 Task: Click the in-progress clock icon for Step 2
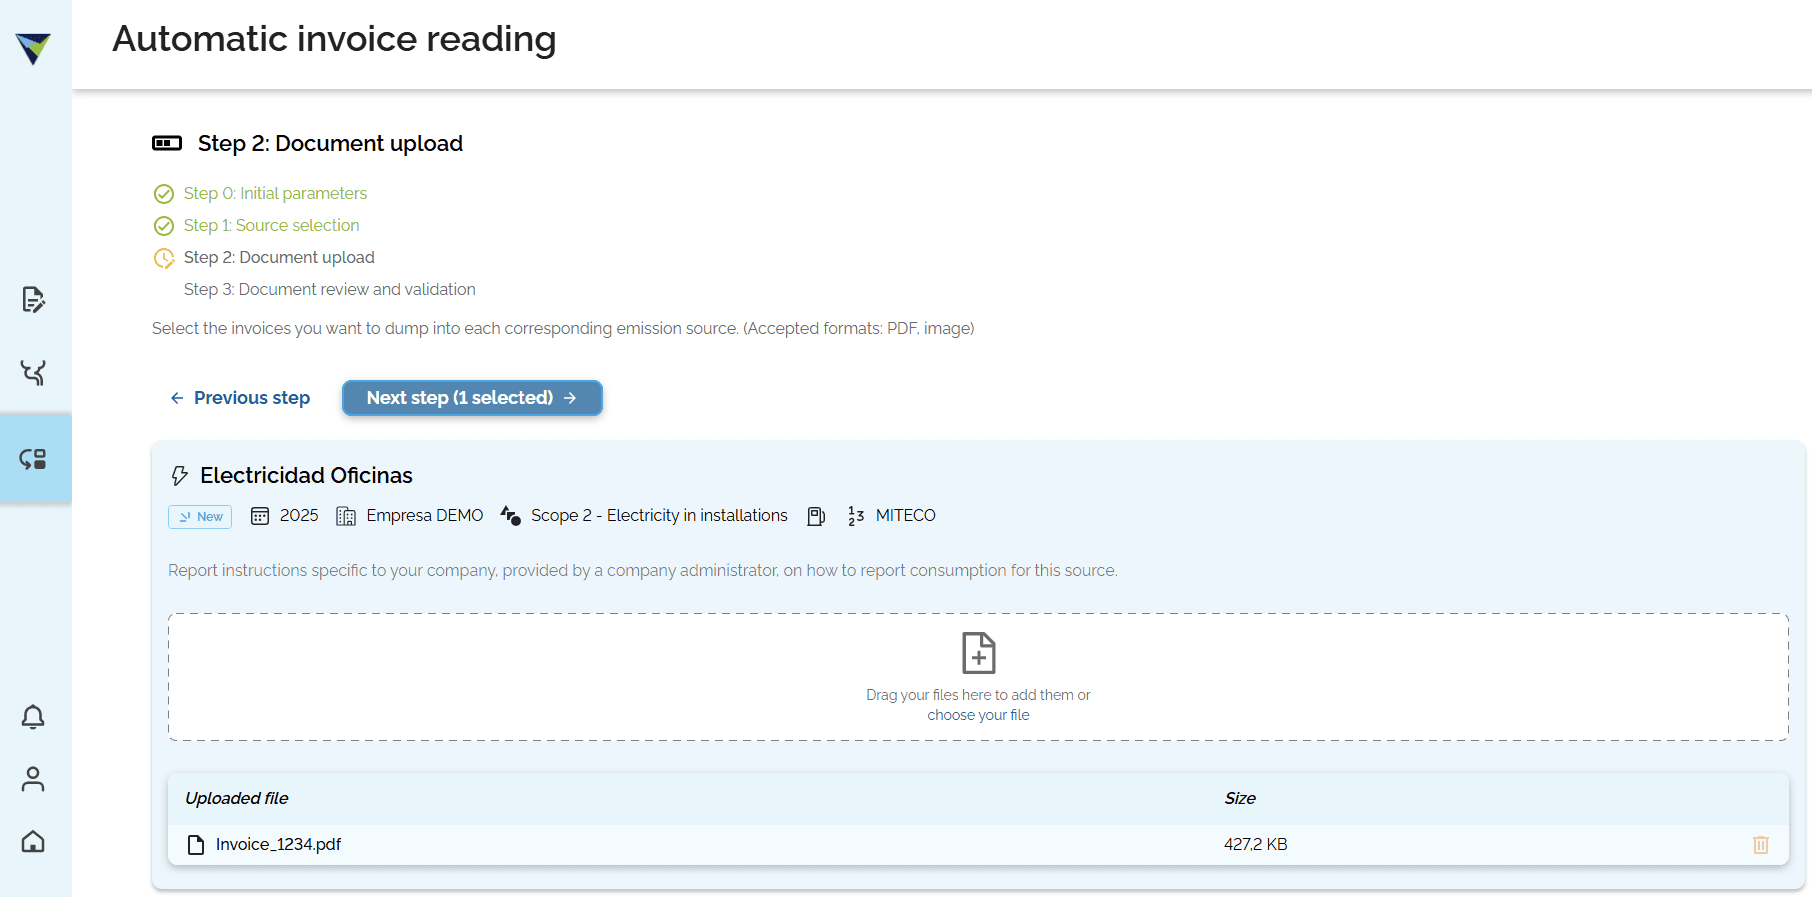[x=164, y=258]
